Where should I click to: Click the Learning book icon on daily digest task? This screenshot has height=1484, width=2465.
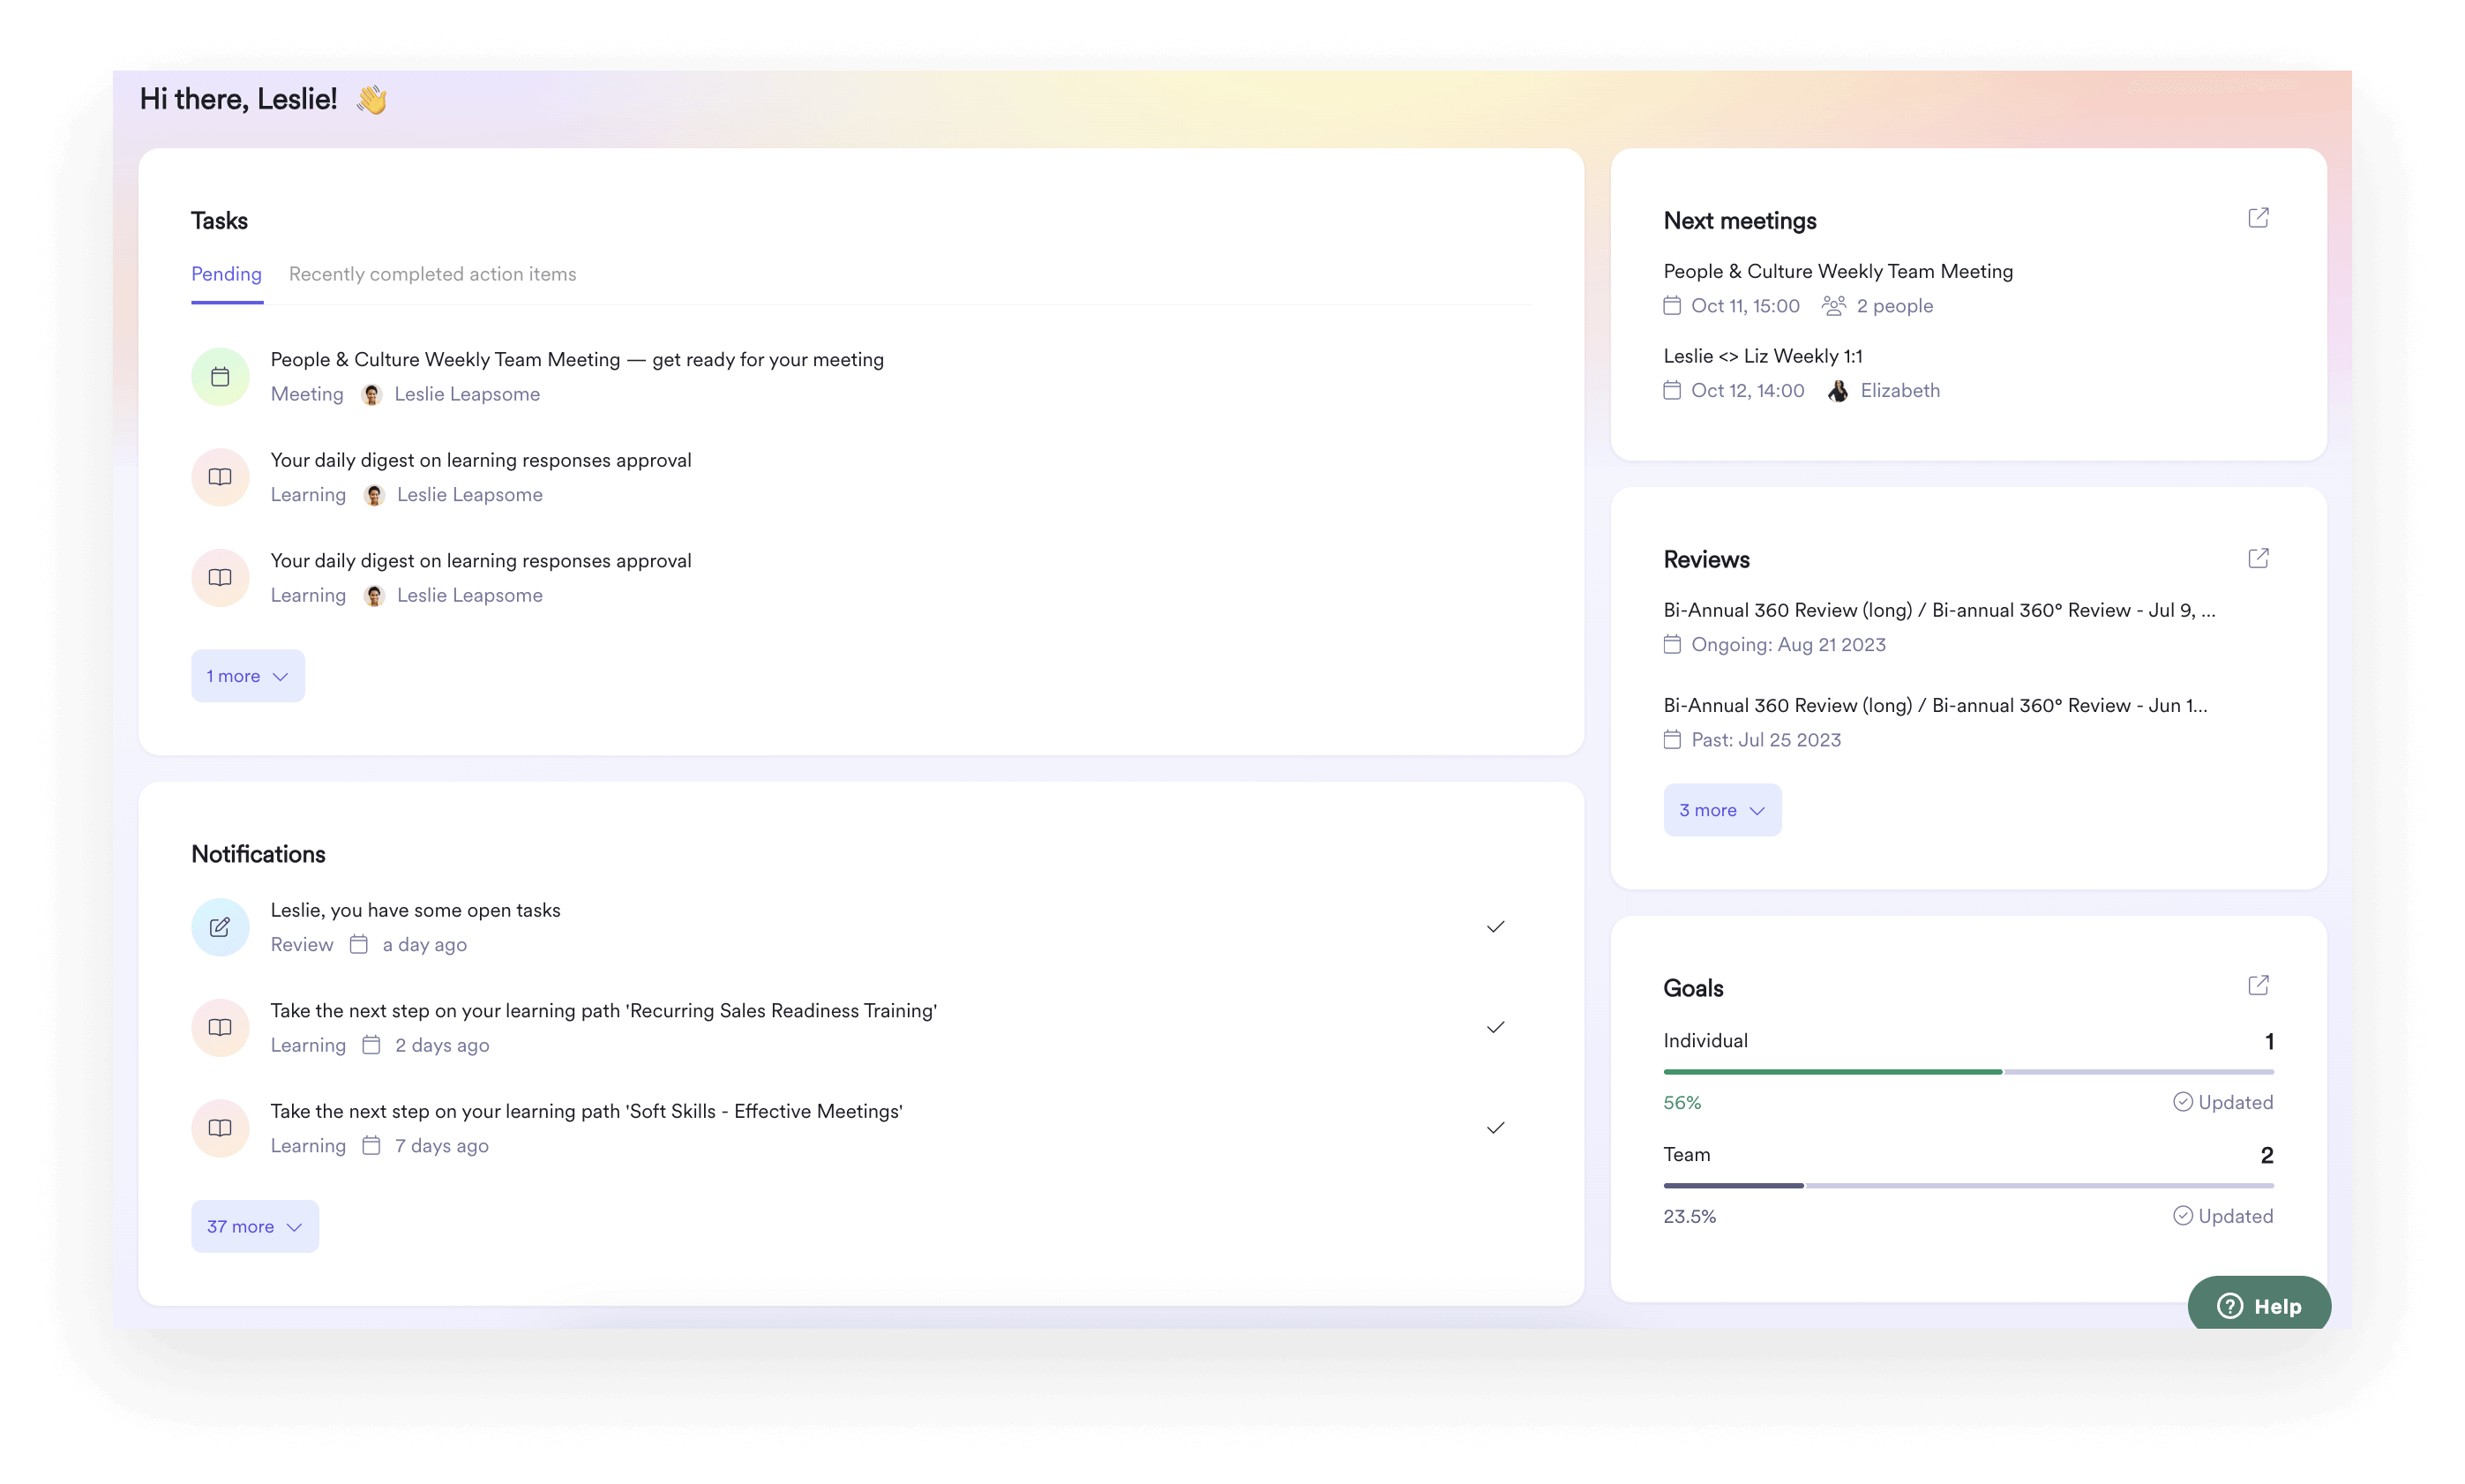click(x=220, y=477)
